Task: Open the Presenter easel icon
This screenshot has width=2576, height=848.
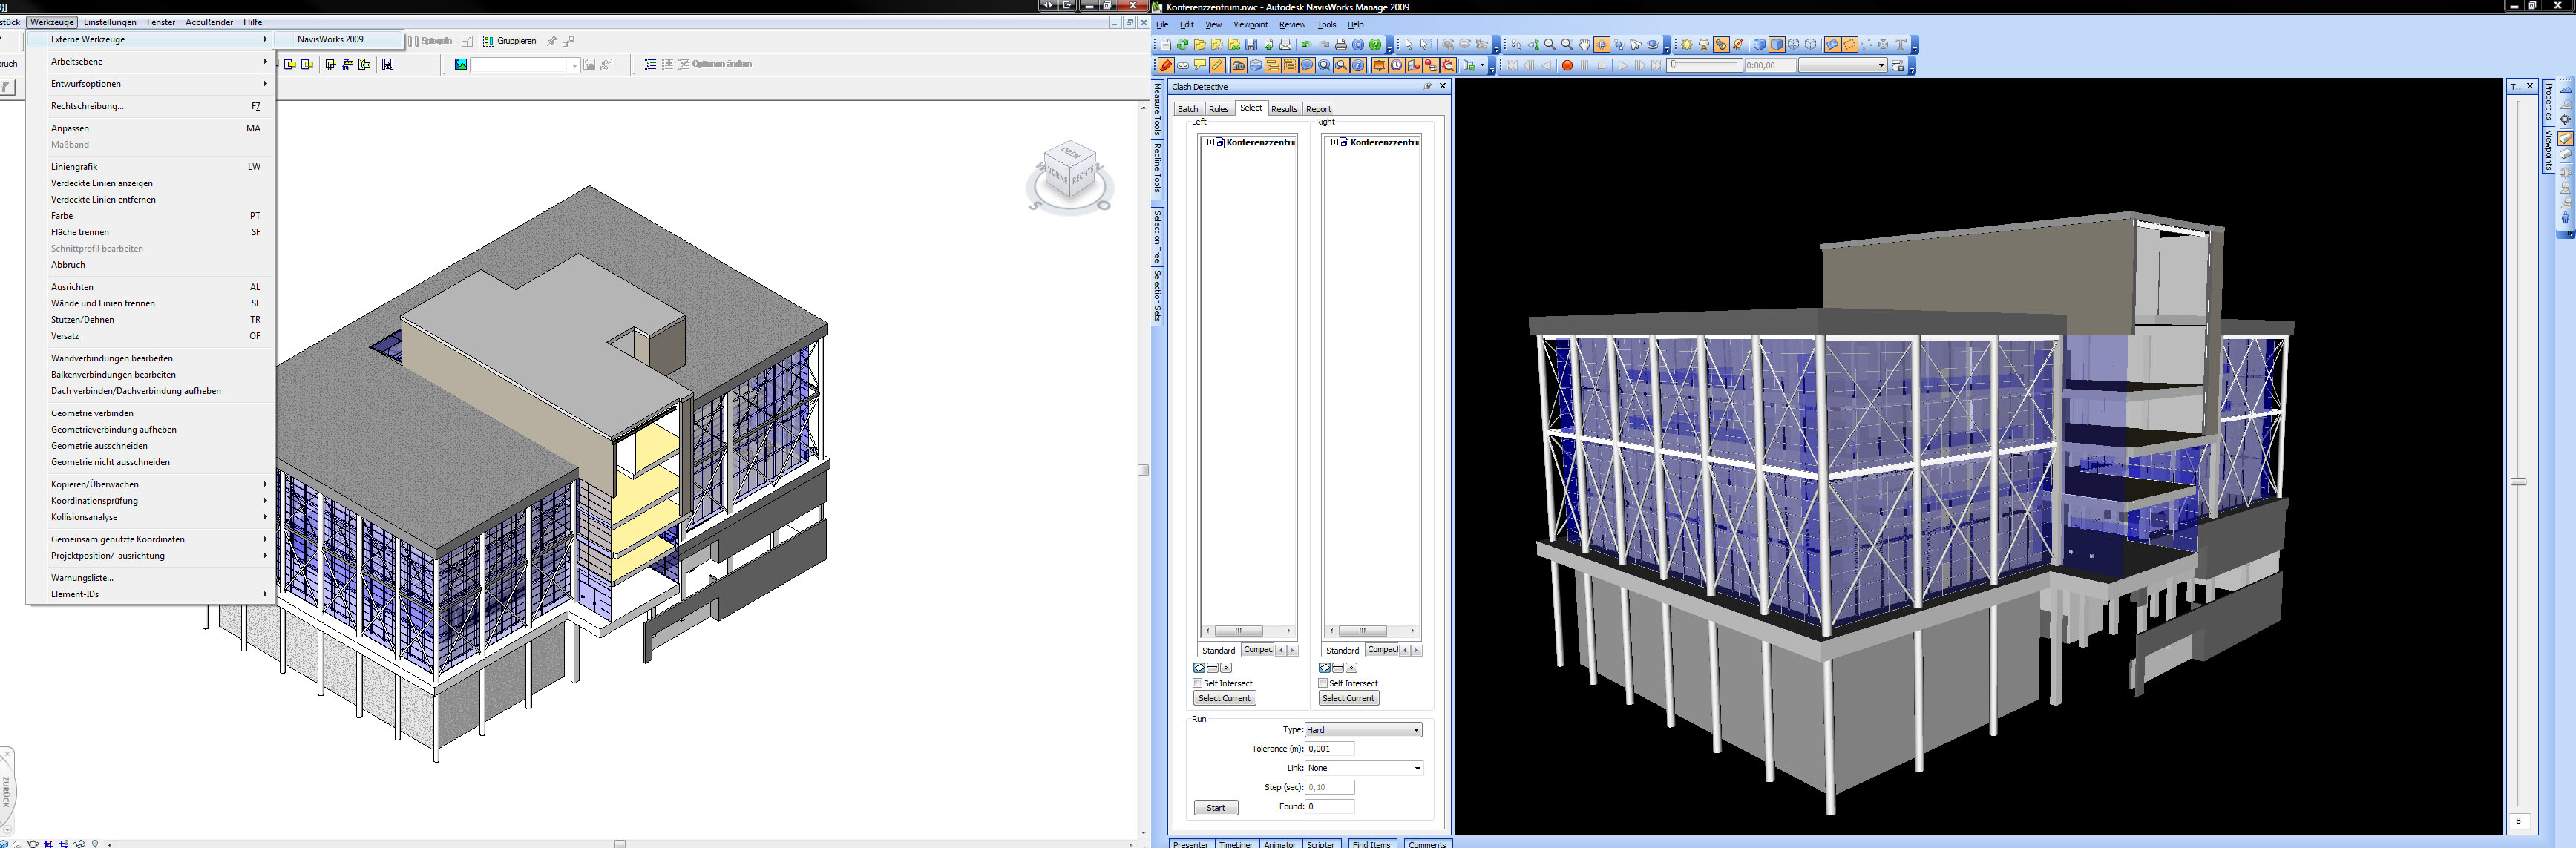Action: pyautogui.click(x=1379, y=65)
